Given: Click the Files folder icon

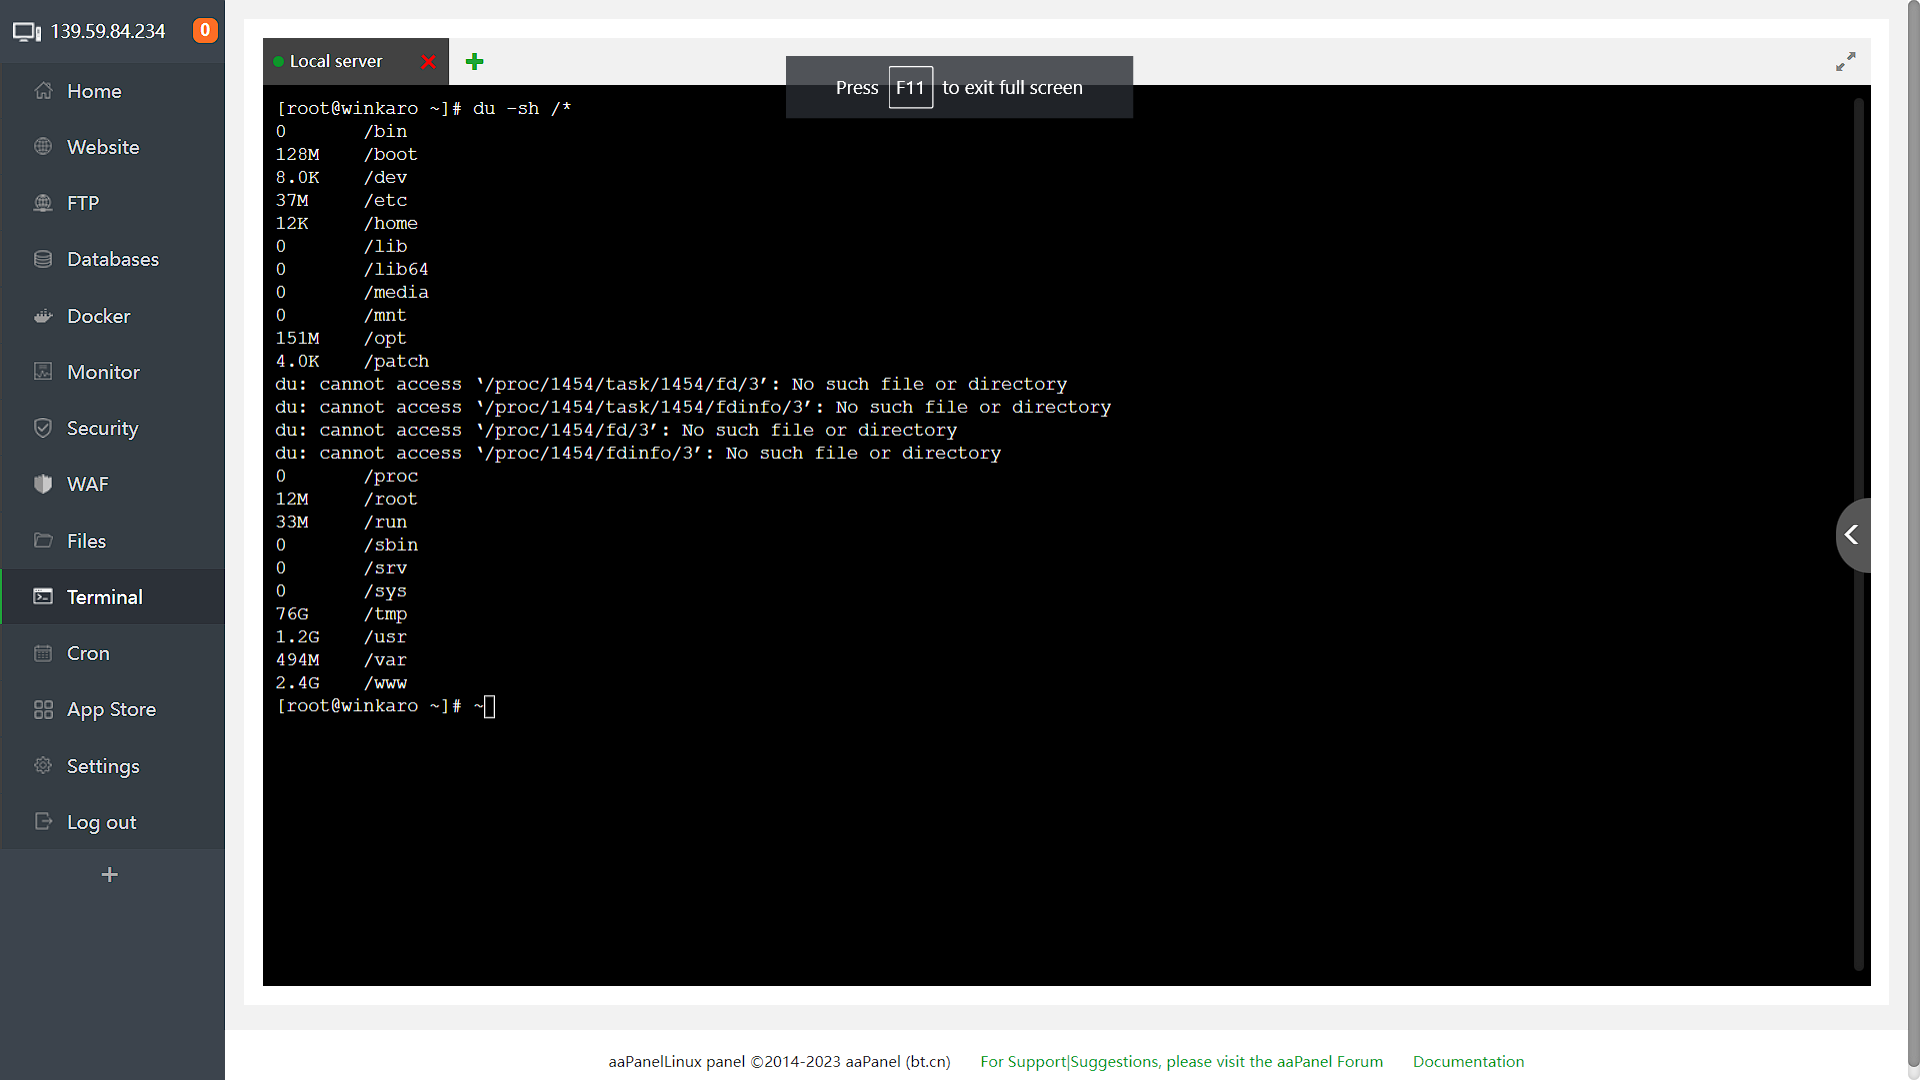Looking at the screenshot, I should (43, 541).
